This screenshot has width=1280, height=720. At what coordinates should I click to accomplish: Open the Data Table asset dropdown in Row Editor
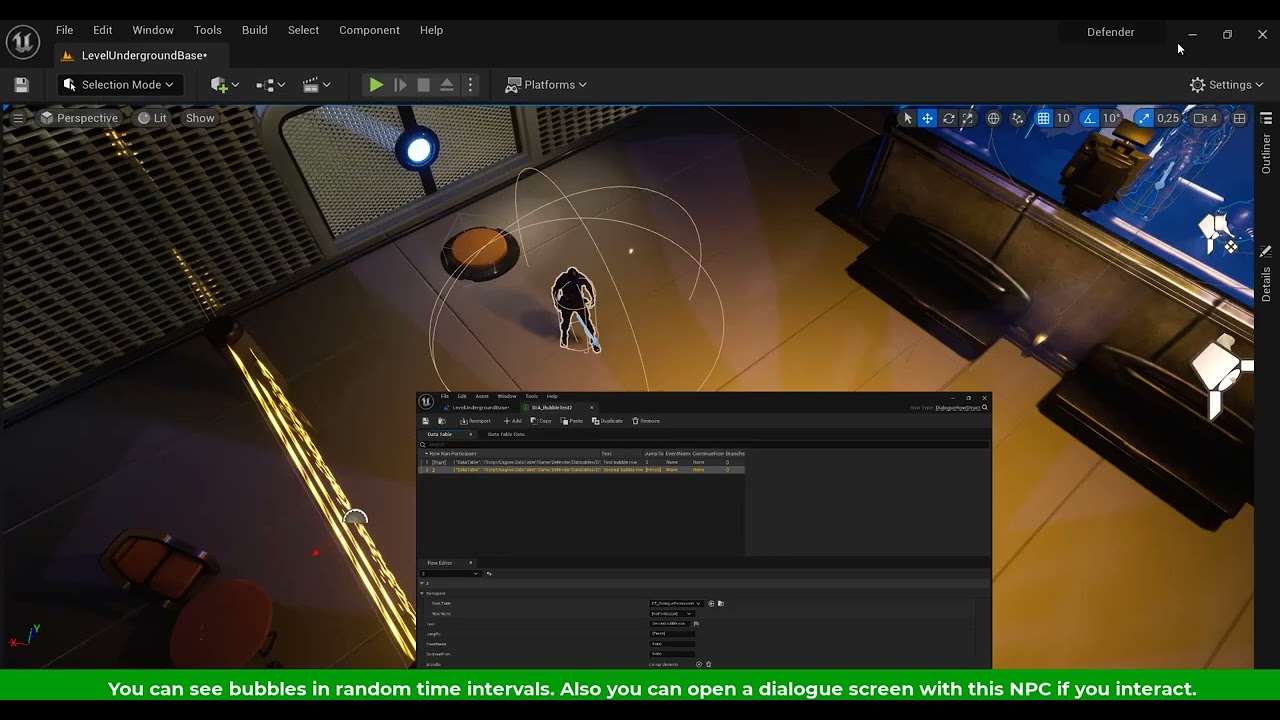[x=676, y=604]
